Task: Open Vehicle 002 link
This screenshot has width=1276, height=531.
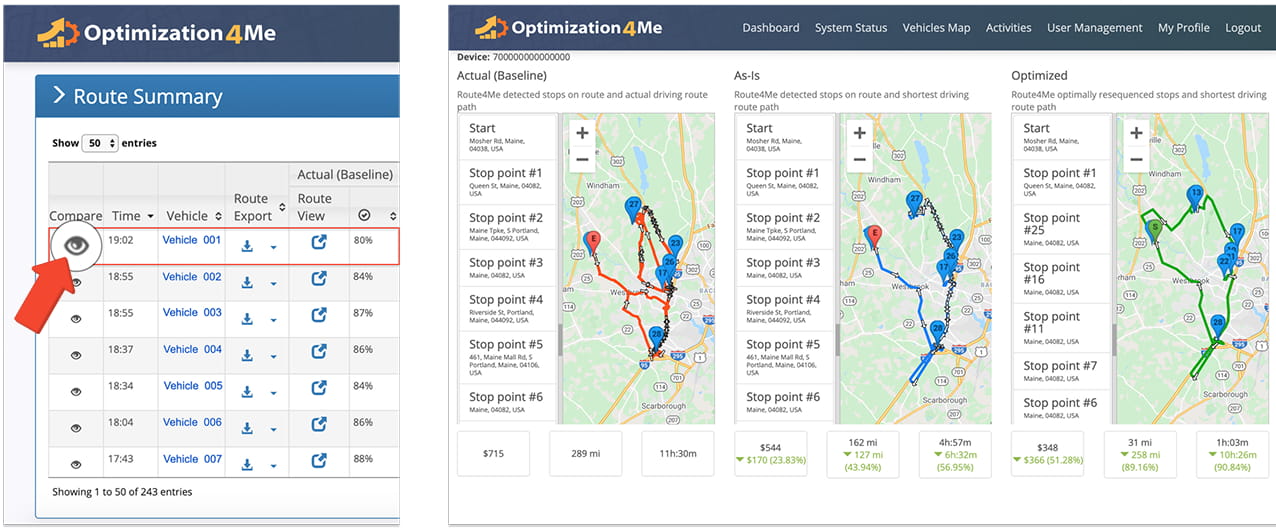Action: pyautogui.click(x=192, y=276)
